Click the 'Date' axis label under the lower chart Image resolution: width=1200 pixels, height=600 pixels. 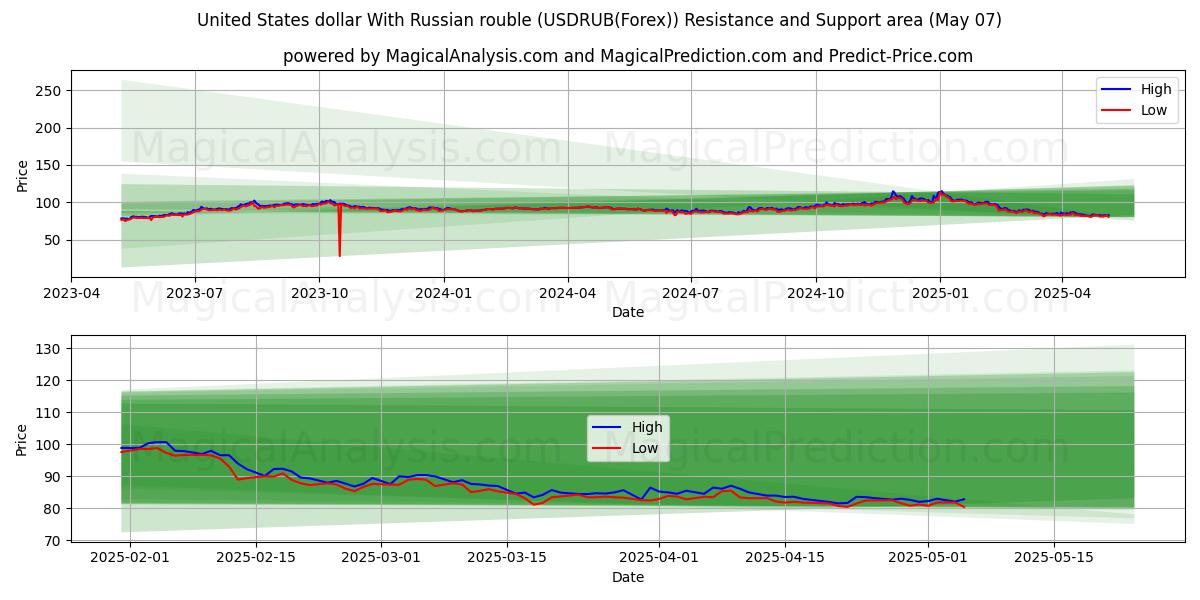pos(628,577)
